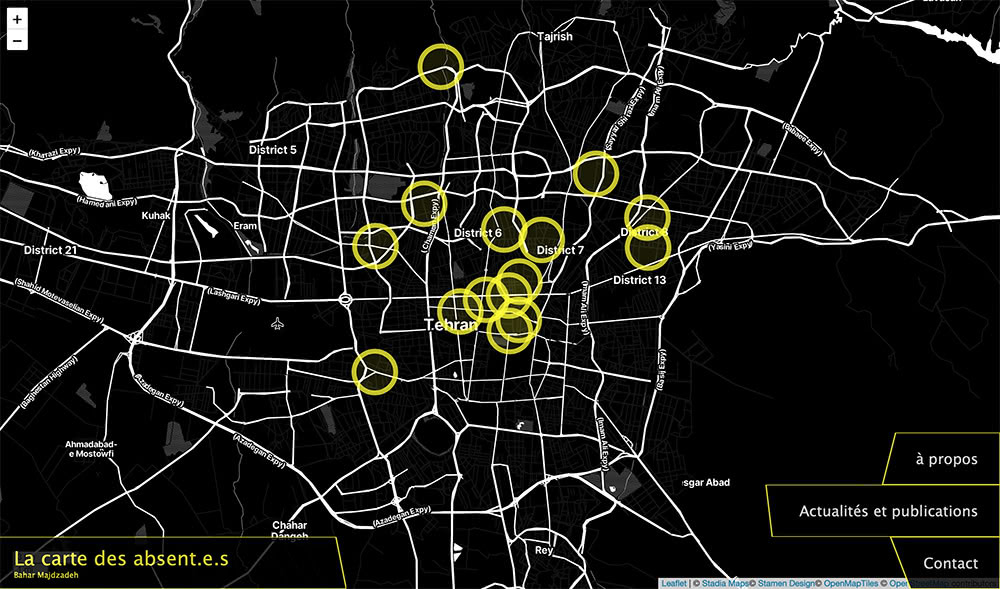Select the yellow marker on Sayyad Shirazi Expy
This screenshot has width=1000, height=589.
(x=595, y=173)
